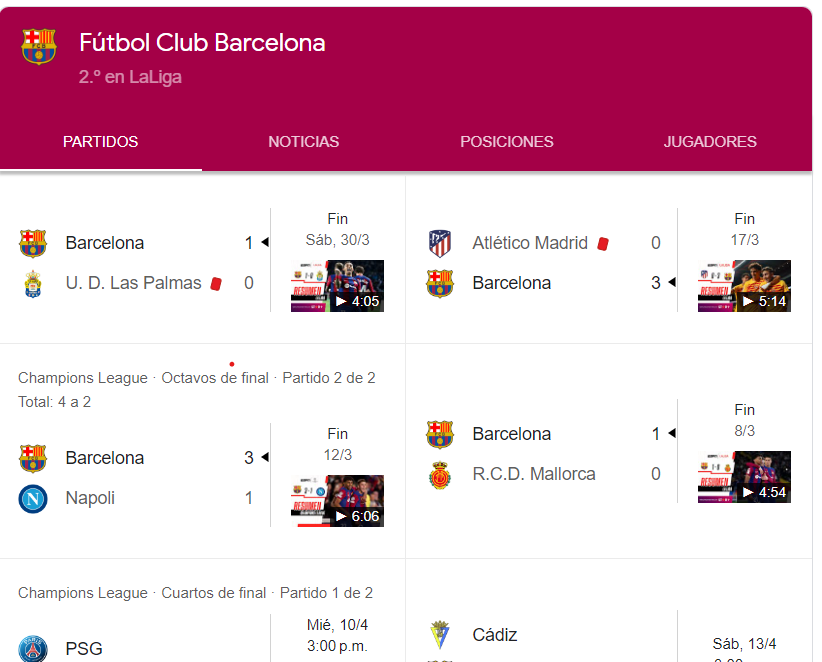Viewport: 822px width, 662px height.
Task: Click the PSG team logo
Action: [33, 649]
